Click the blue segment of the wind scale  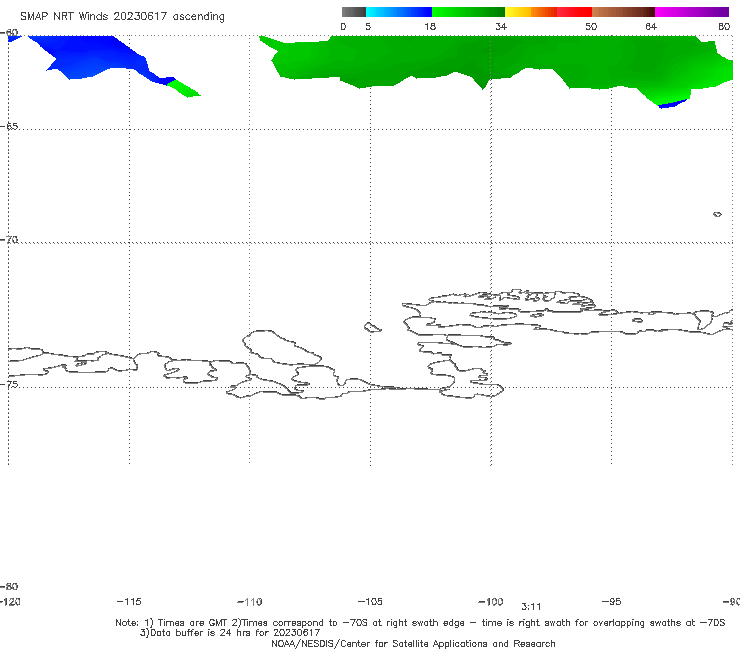point(399,12)
